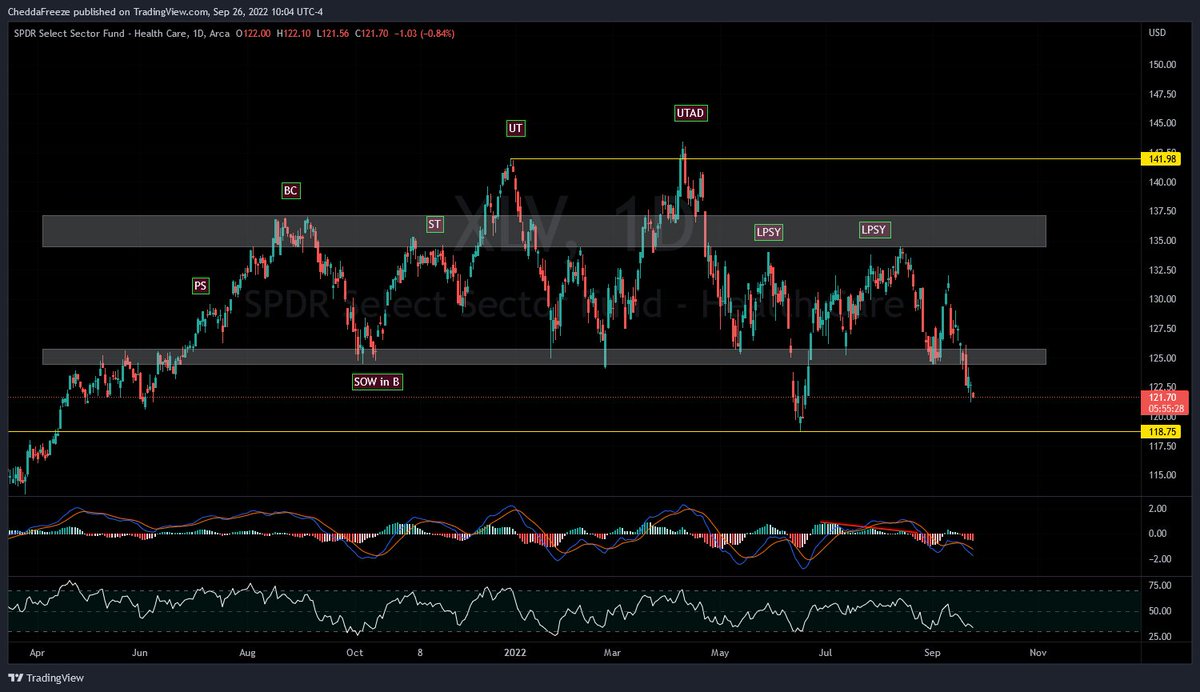Click the Aug label on the time axis

tap(249, 652)
